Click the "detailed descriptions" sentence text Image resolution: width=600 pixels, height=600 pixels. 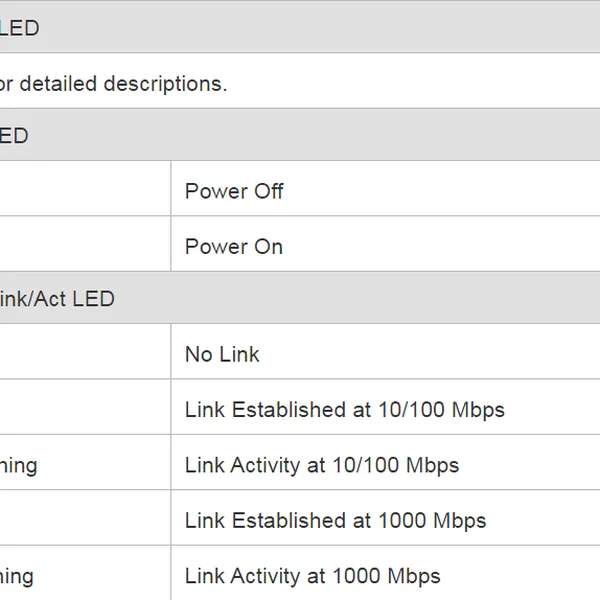pyautogui.click(x=114, y=84)
